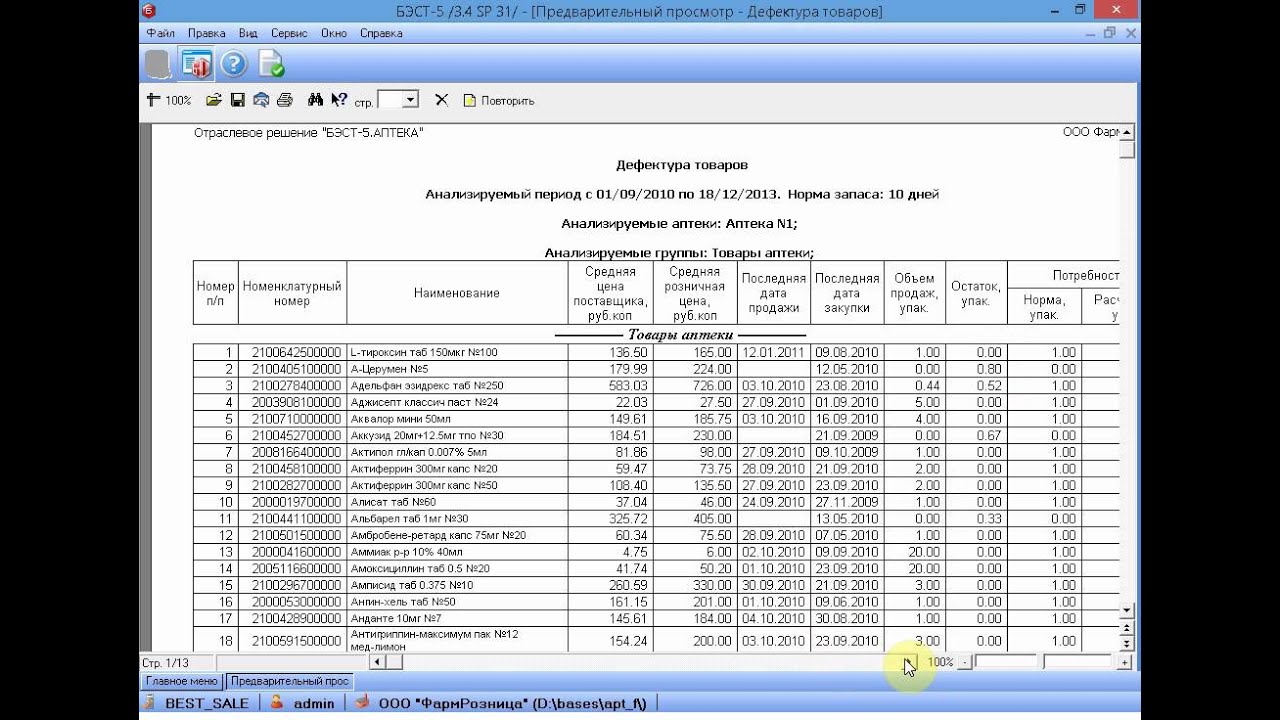
Task: Click the Антигриппин-максимум пак №12 product name
Action: click(434, 640)
